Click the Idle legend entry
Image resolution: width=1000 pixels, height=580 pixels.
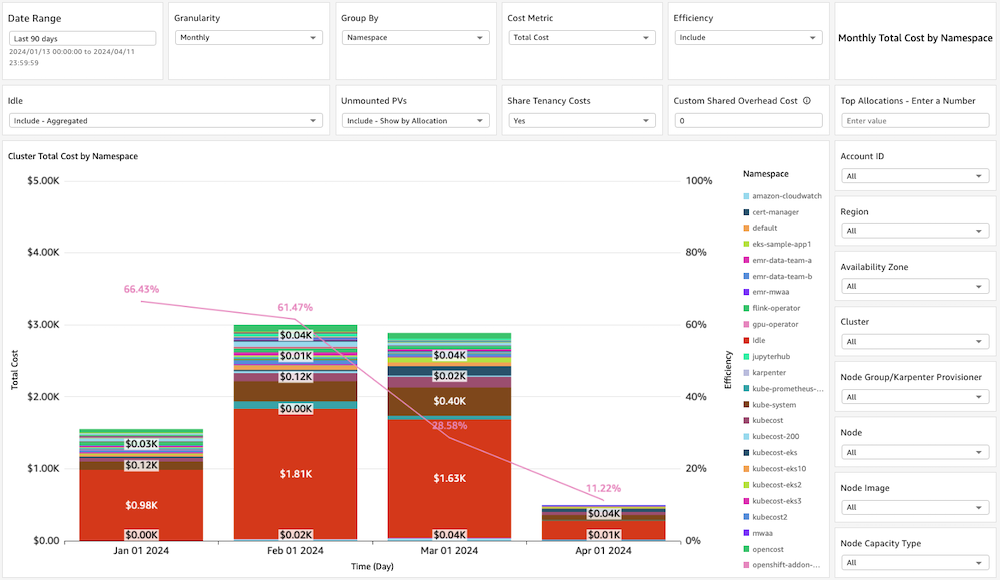[754, 341]
